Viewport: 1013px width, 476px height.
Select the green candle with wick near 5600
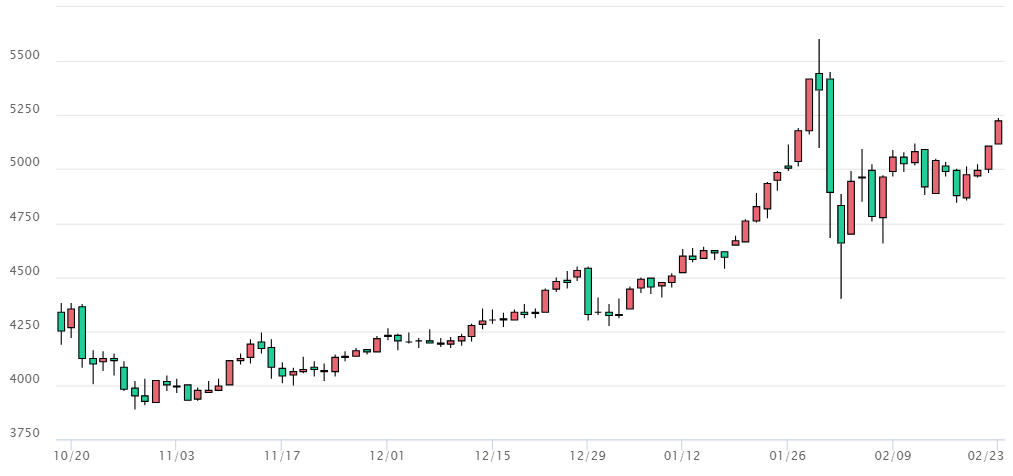[819, 81]
